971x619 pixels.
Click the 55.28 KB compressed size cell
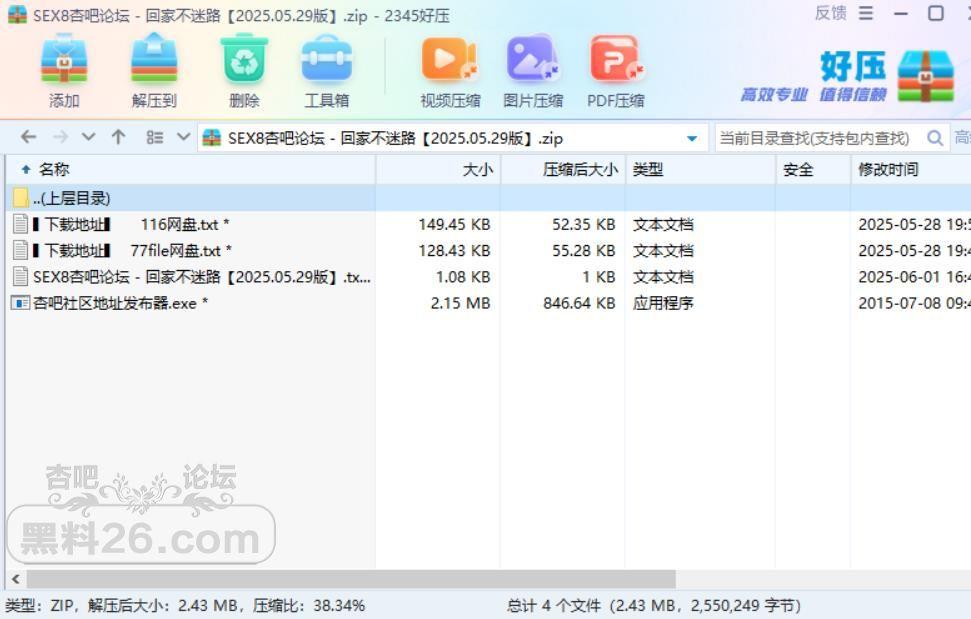coord(583,251)
